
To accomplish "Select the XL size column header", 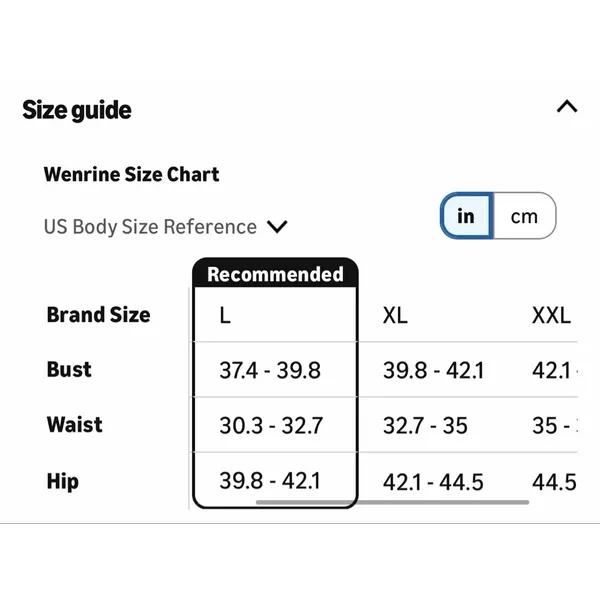I will coord(395,316).
